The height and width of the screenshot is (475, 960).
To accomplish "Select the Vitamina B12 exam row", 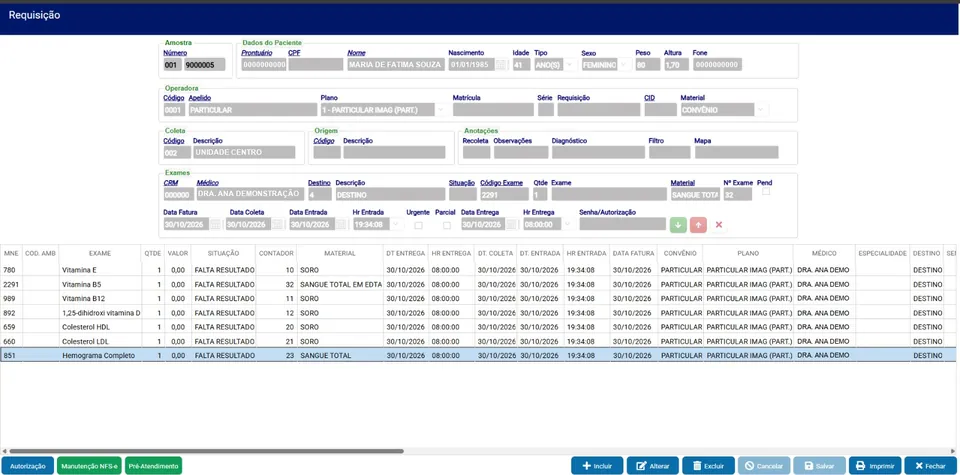I will pyautogui.click(x=478, y=298).
